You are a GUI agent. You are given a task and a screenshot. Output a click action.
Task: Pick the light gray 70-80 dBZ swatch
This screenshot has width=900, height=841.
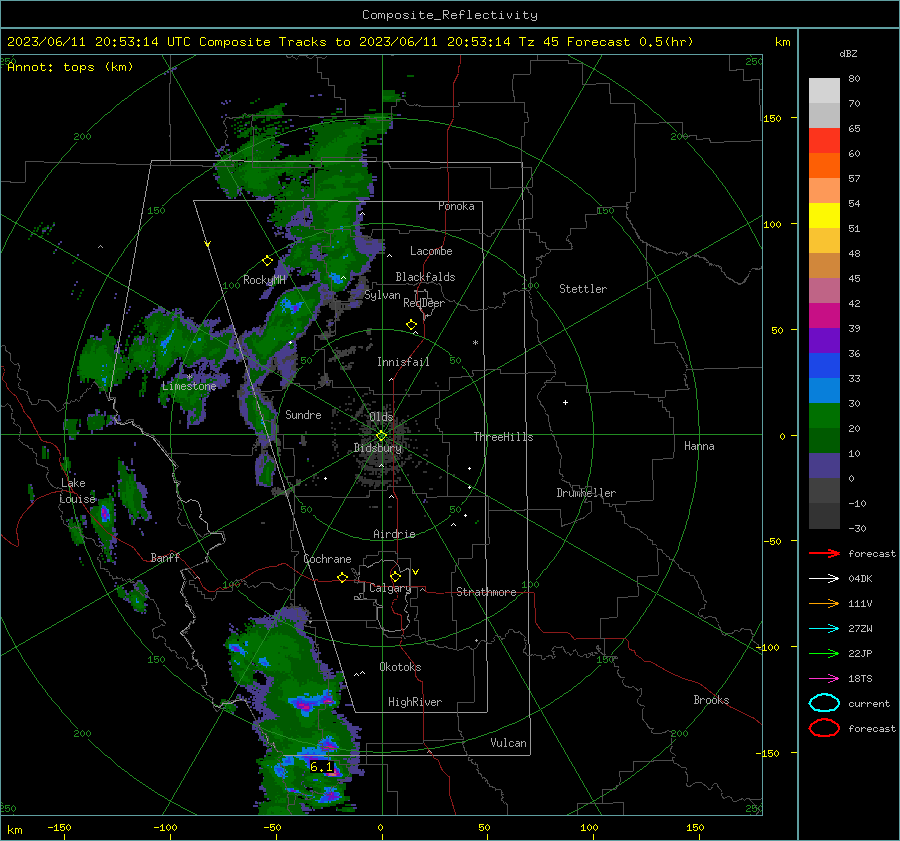pos(824,91)
